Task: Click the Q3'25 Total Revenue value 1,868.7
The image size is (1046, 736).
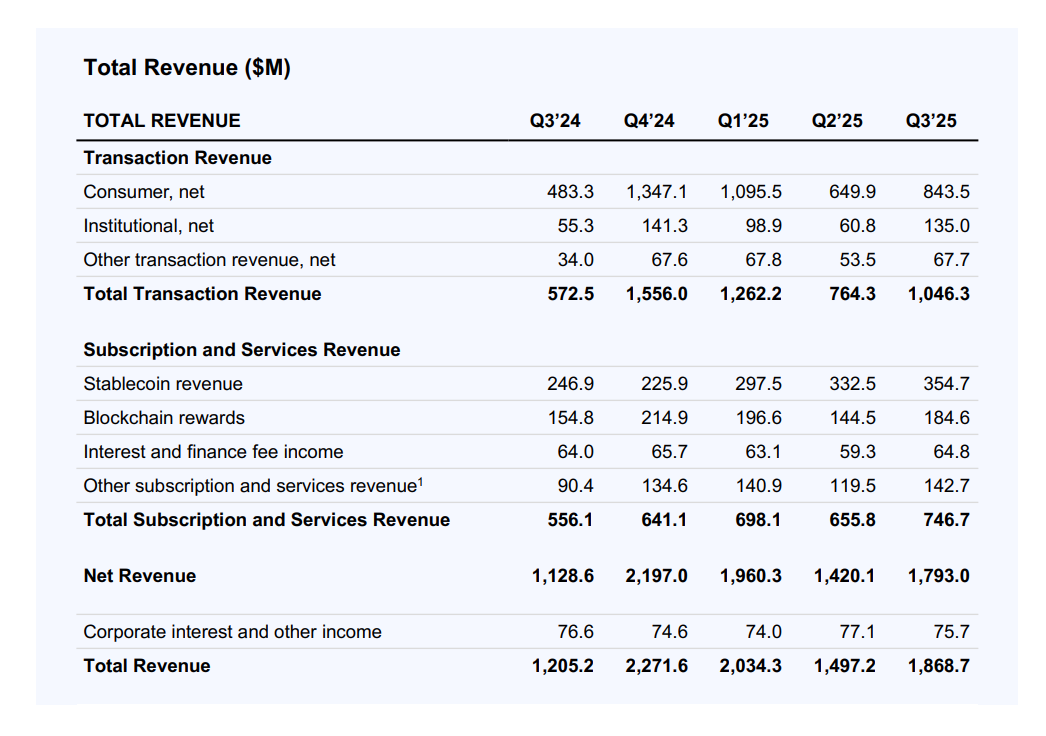Action: pyautogui.click(x=939, y=667)
